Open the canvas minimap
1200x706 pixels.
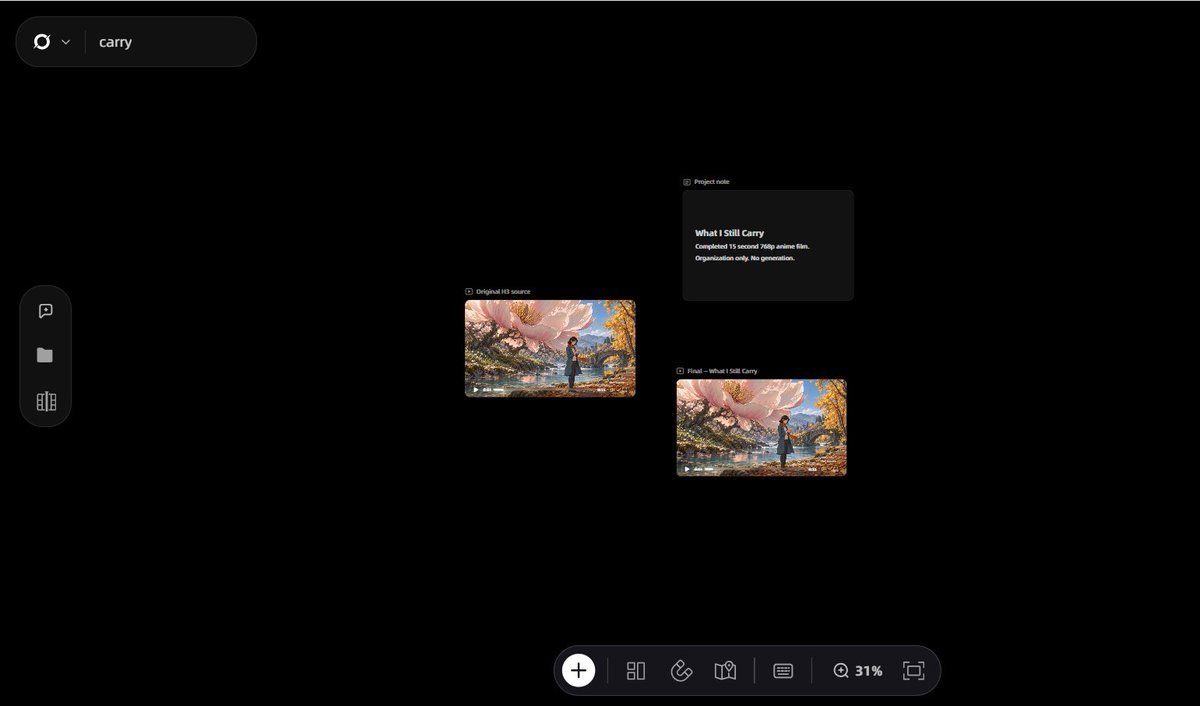coord(725,671)
